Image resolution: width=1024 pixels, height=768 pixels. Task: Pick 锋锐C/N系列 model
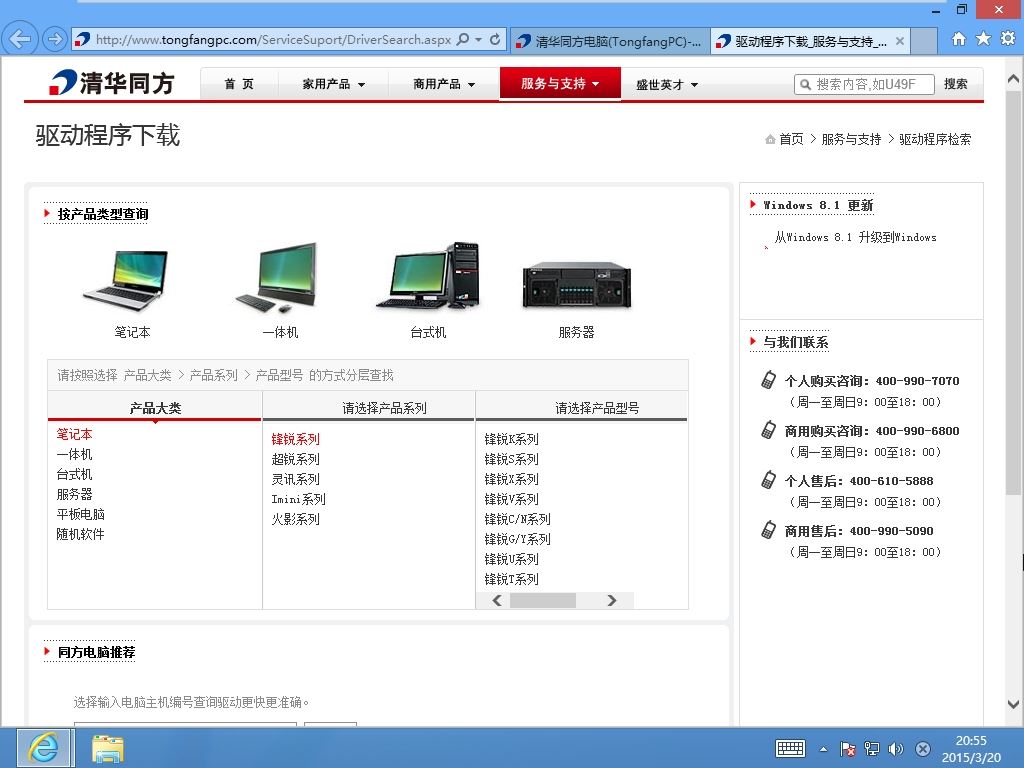click(517, 519)
